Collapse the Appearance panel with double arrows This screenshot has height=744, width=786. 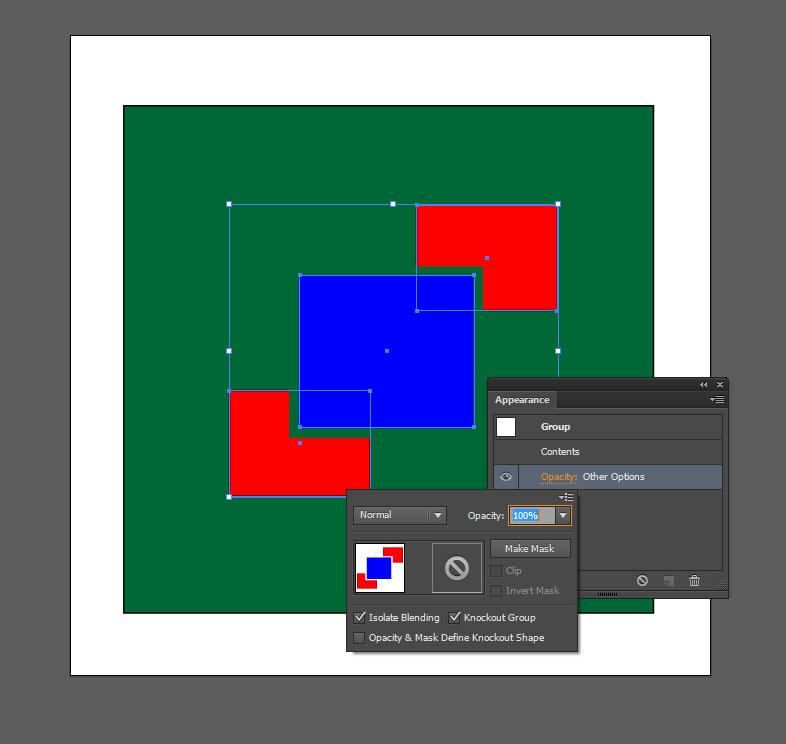click(703, 384)
